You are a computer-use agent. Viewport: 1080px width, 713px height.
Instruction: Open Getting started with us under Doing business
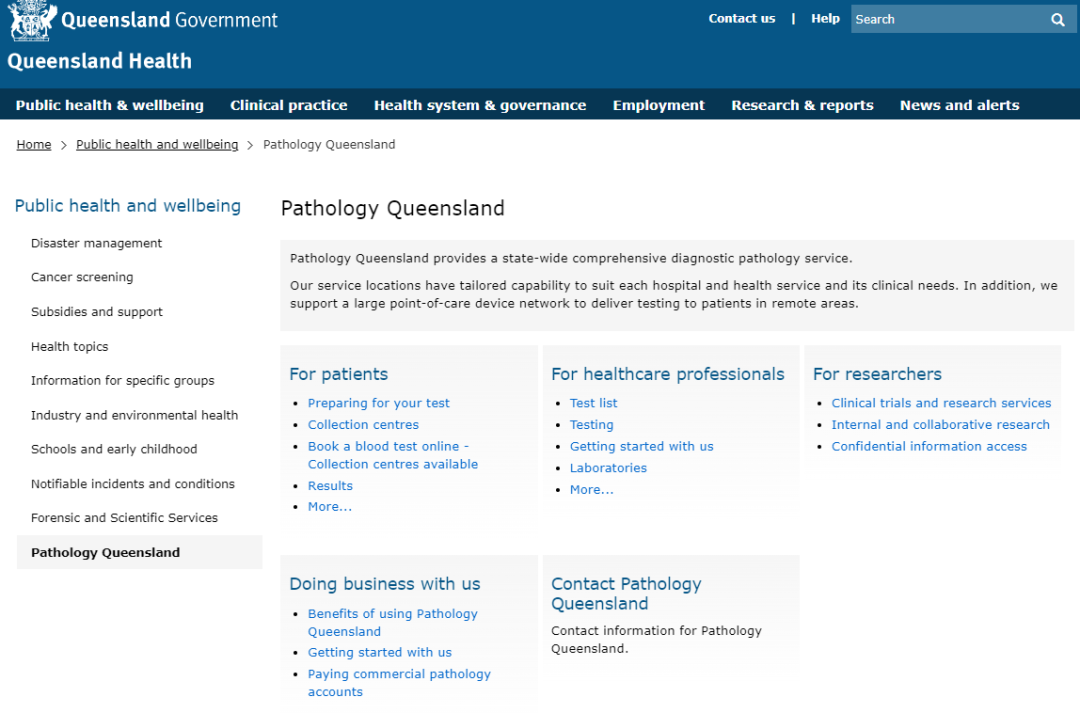pyautogui.click(x=380, y=652)
